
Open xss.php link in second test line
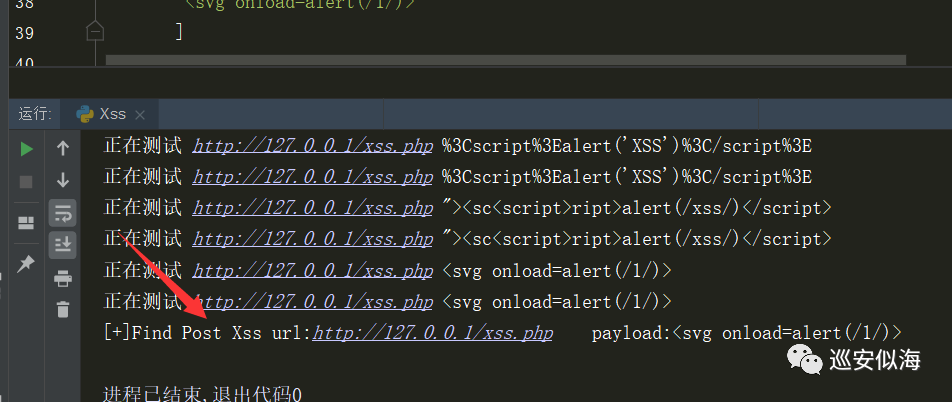tap(313, 177)
